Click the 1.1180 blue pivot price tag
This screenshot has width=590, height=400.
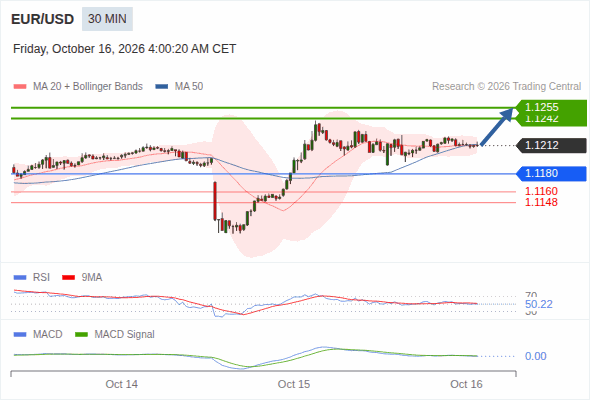[551, 173]
